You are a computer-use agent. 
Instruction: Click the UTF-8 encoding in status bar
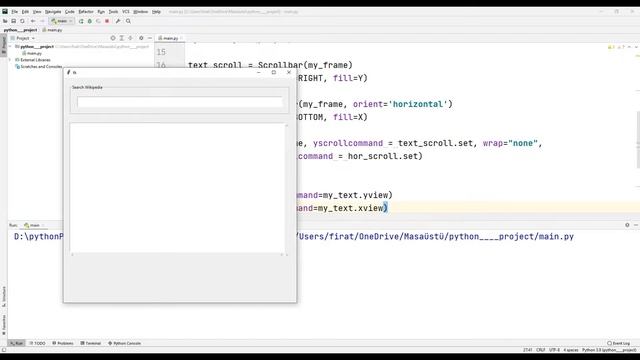point(554,350)
